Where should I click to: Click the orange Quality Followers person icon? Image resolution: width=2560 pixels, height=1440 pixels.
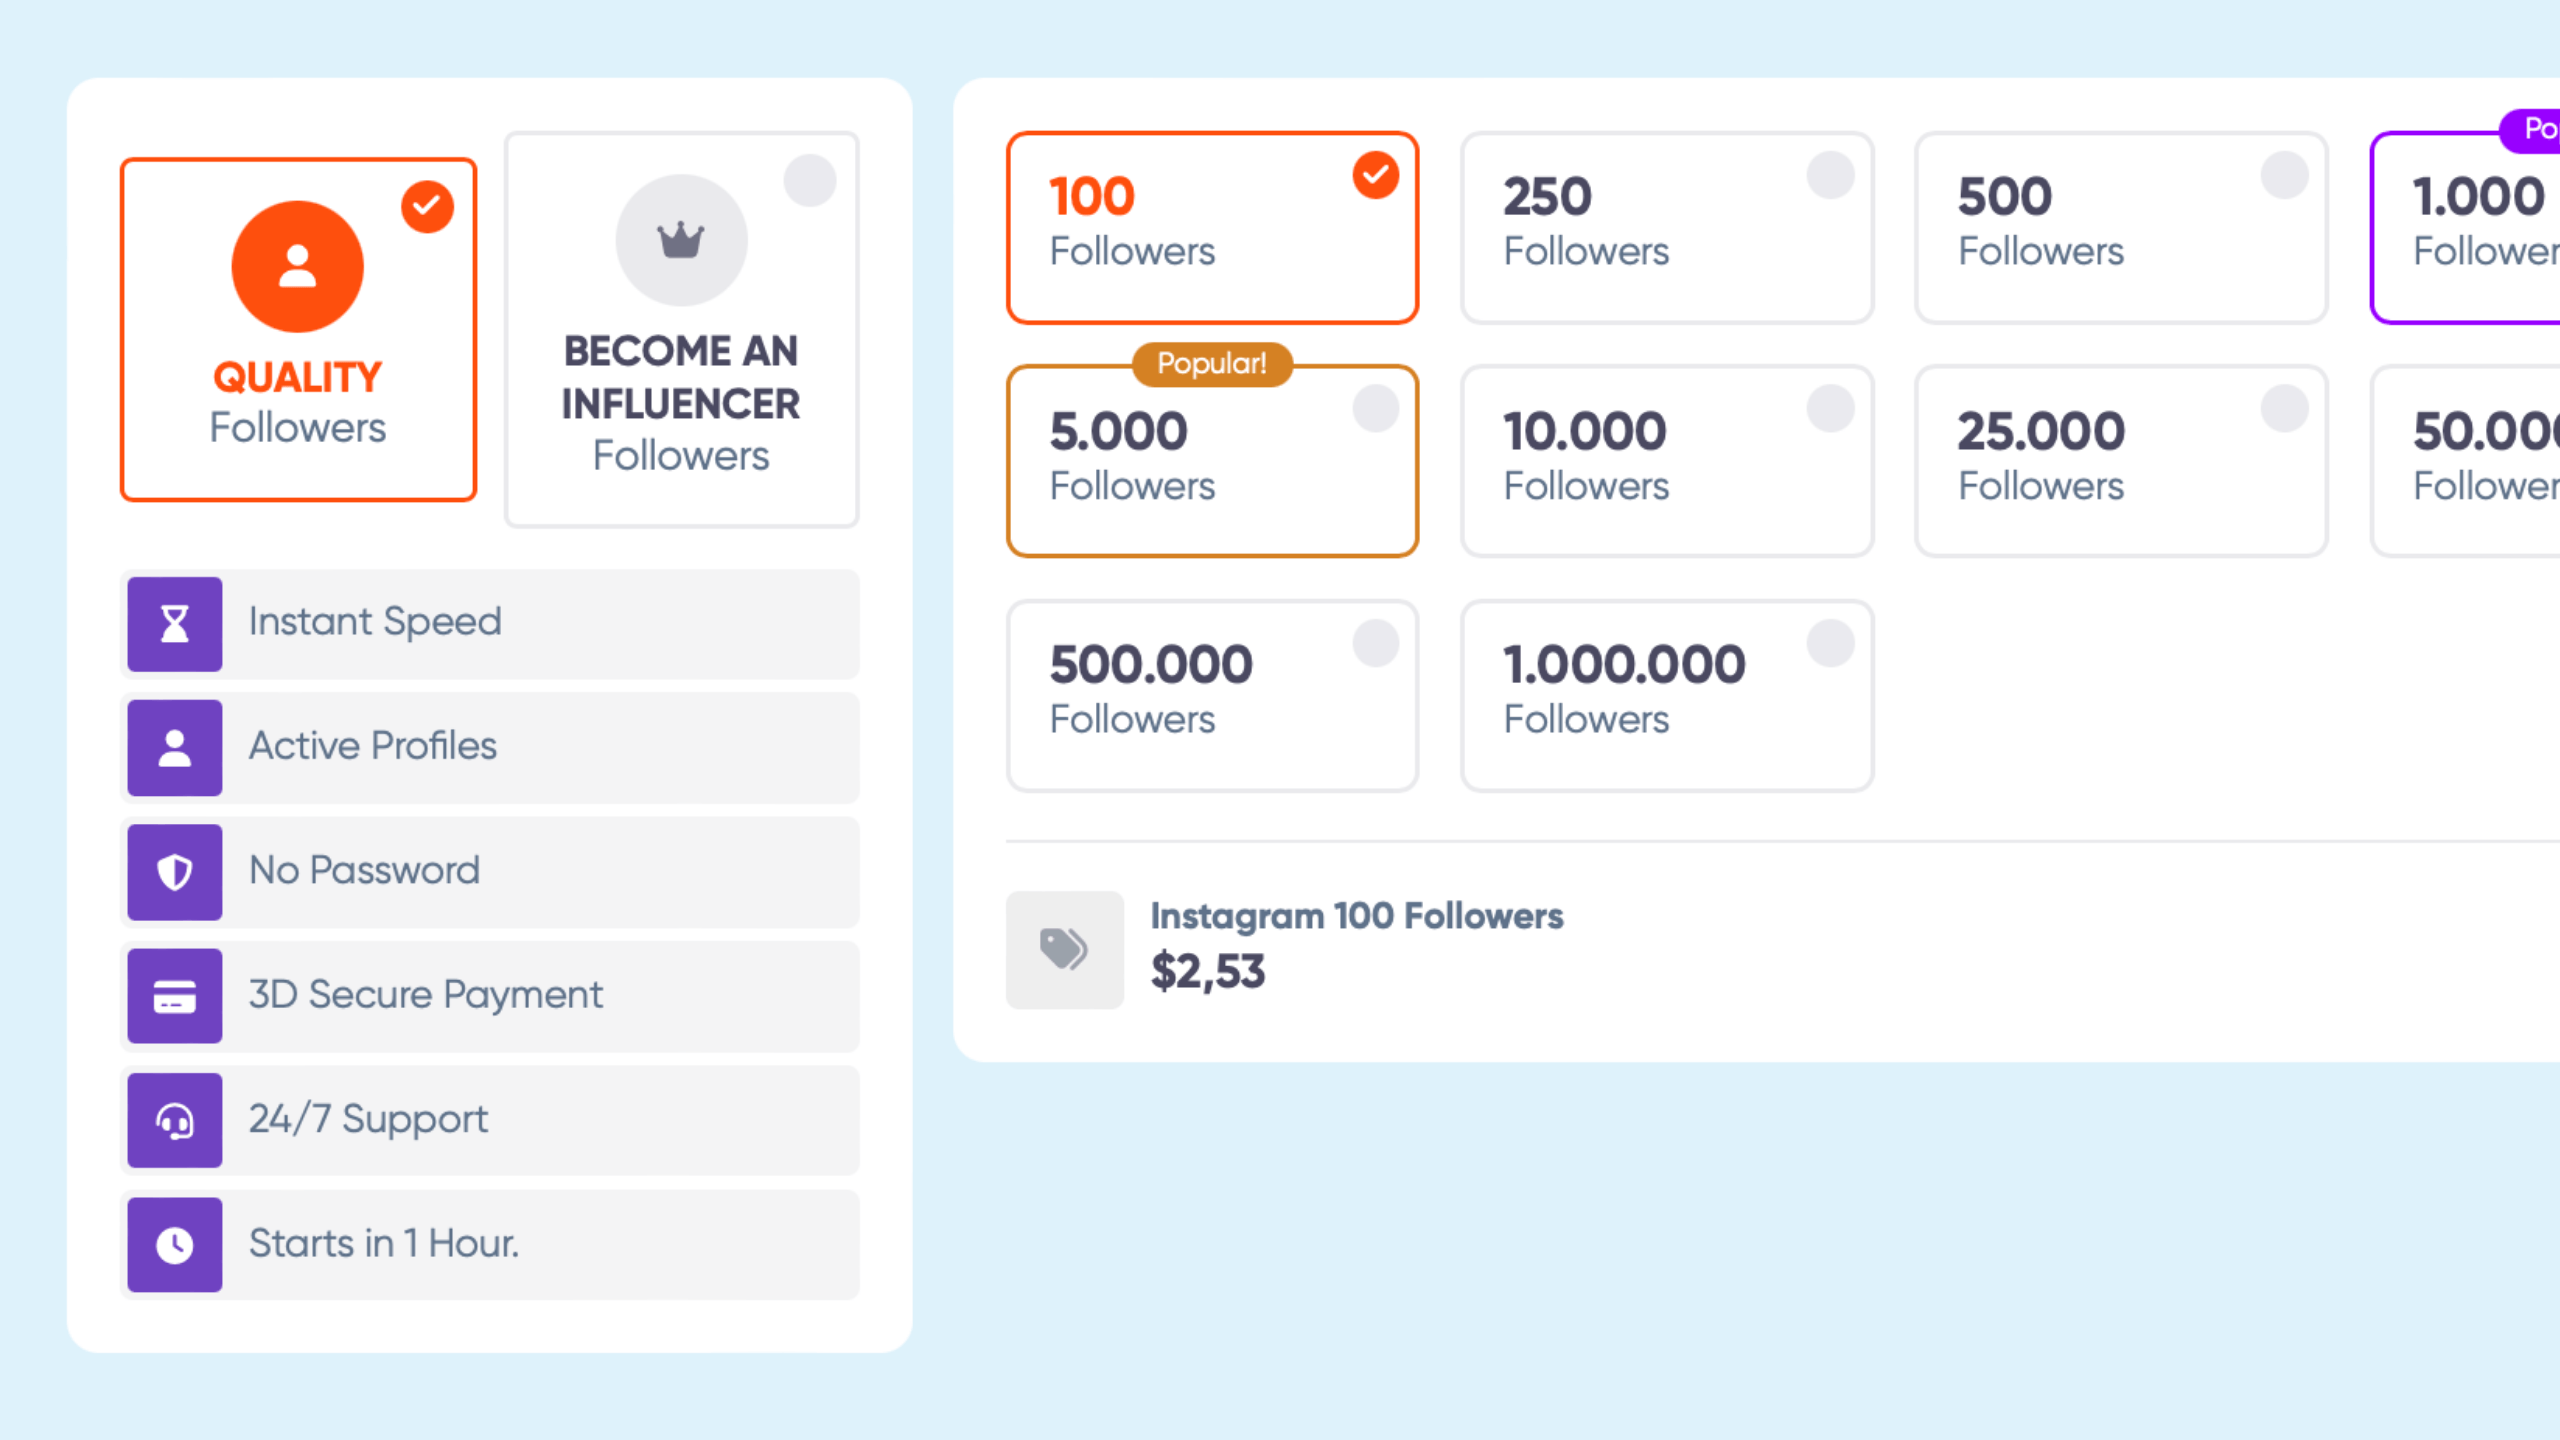(x=297, y=266)
